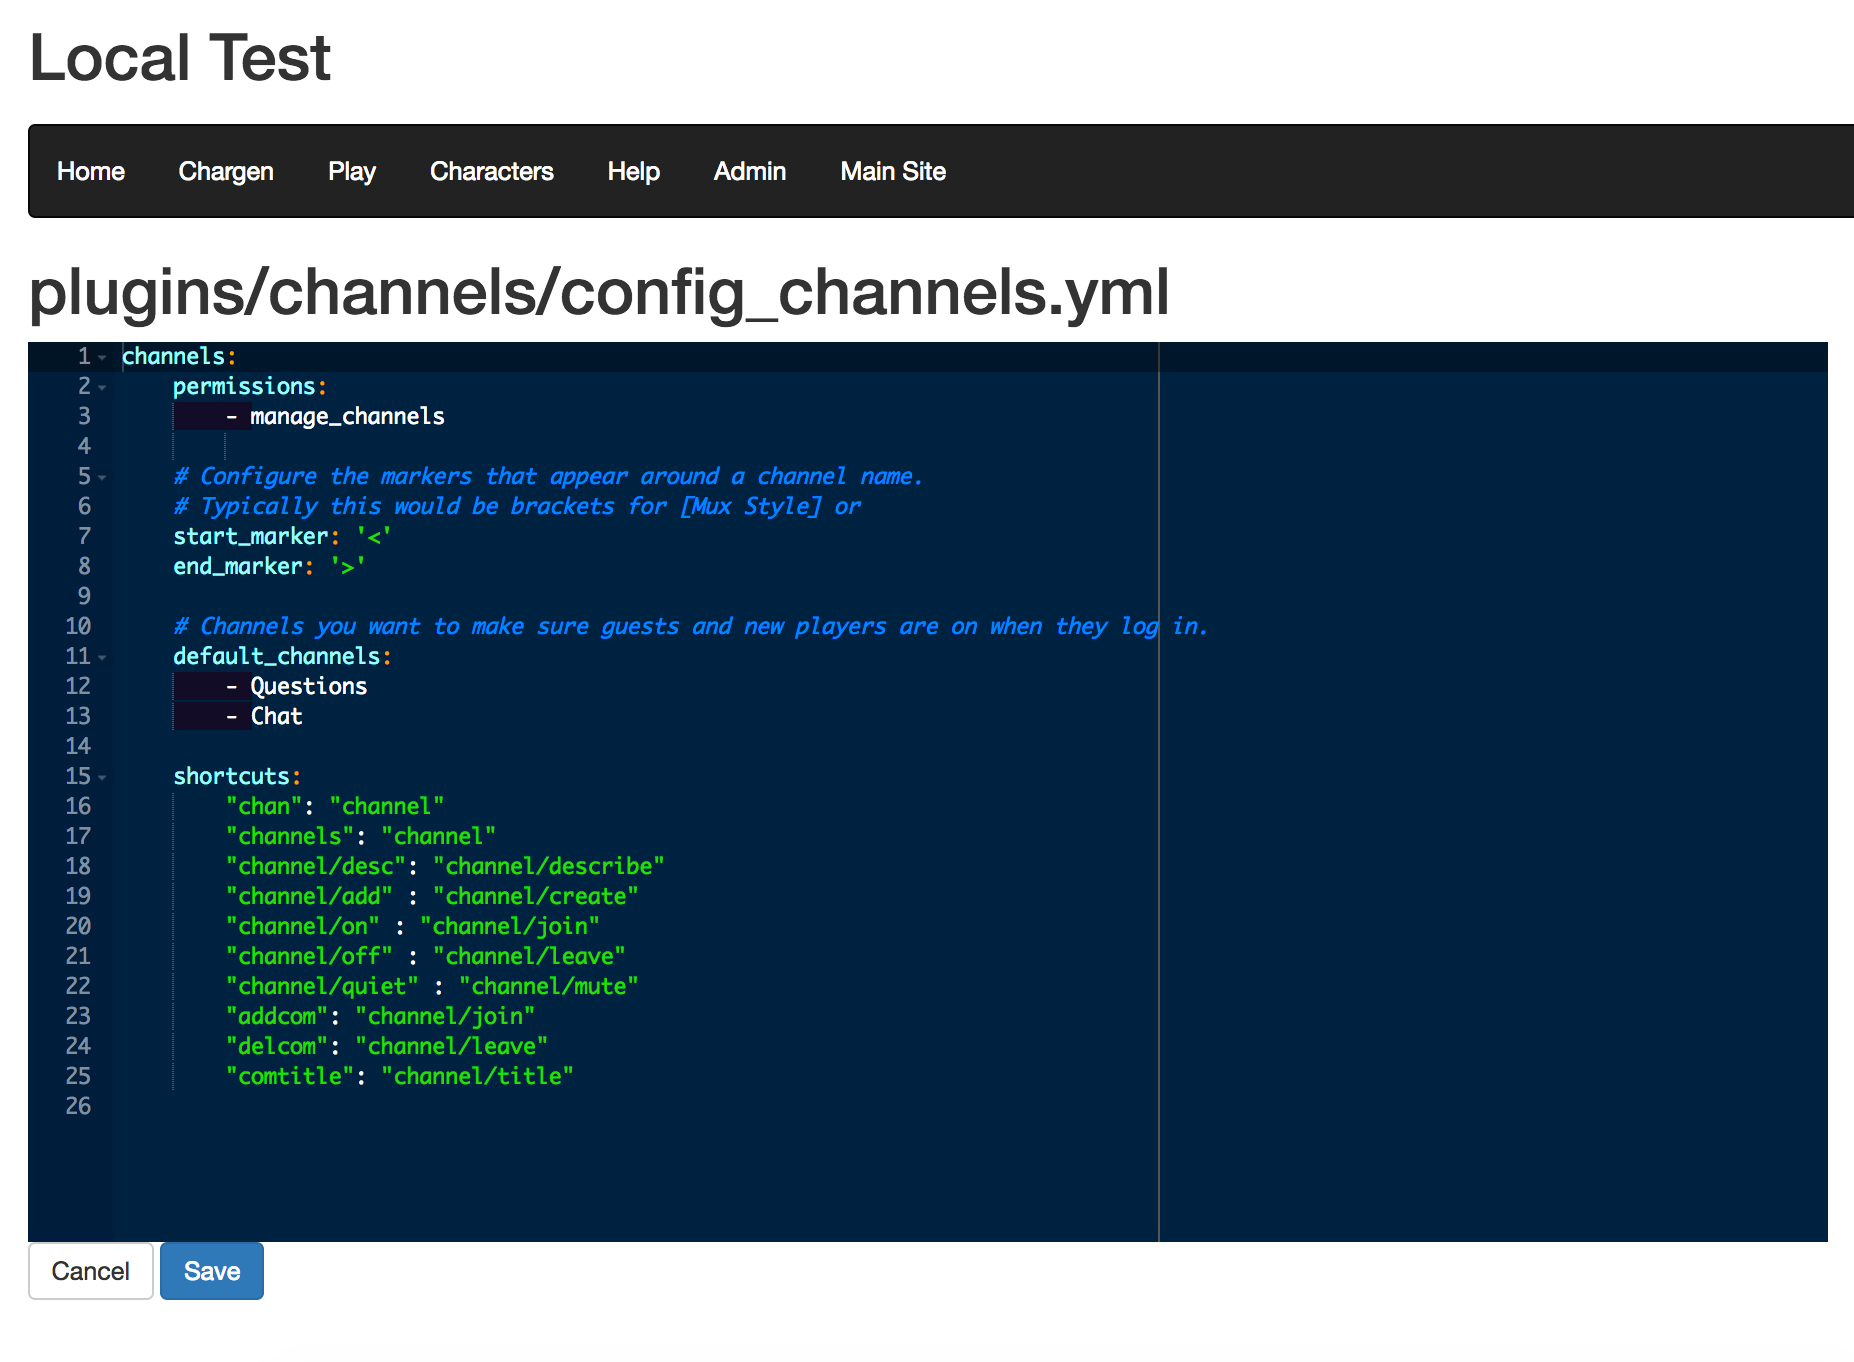Open the Home menu item
This screenshot has width=1854, height=1362.
pyautogui.click(x=91, y=171)
